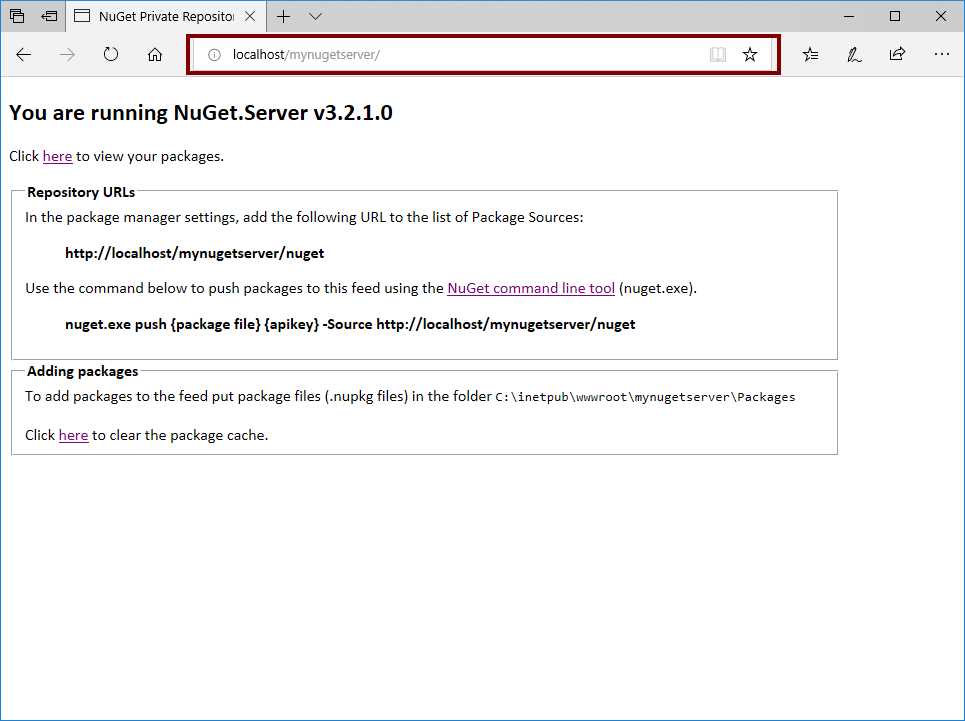Open the Settings and more menu
The image size is (965, 721).
(x=941, y=55)
